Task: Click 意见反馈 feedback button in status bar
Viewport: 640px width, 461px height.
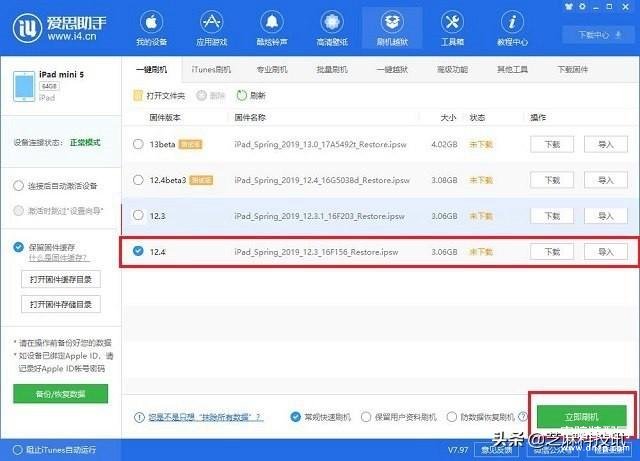Action: pyautogui.click(x=496, y=450)
